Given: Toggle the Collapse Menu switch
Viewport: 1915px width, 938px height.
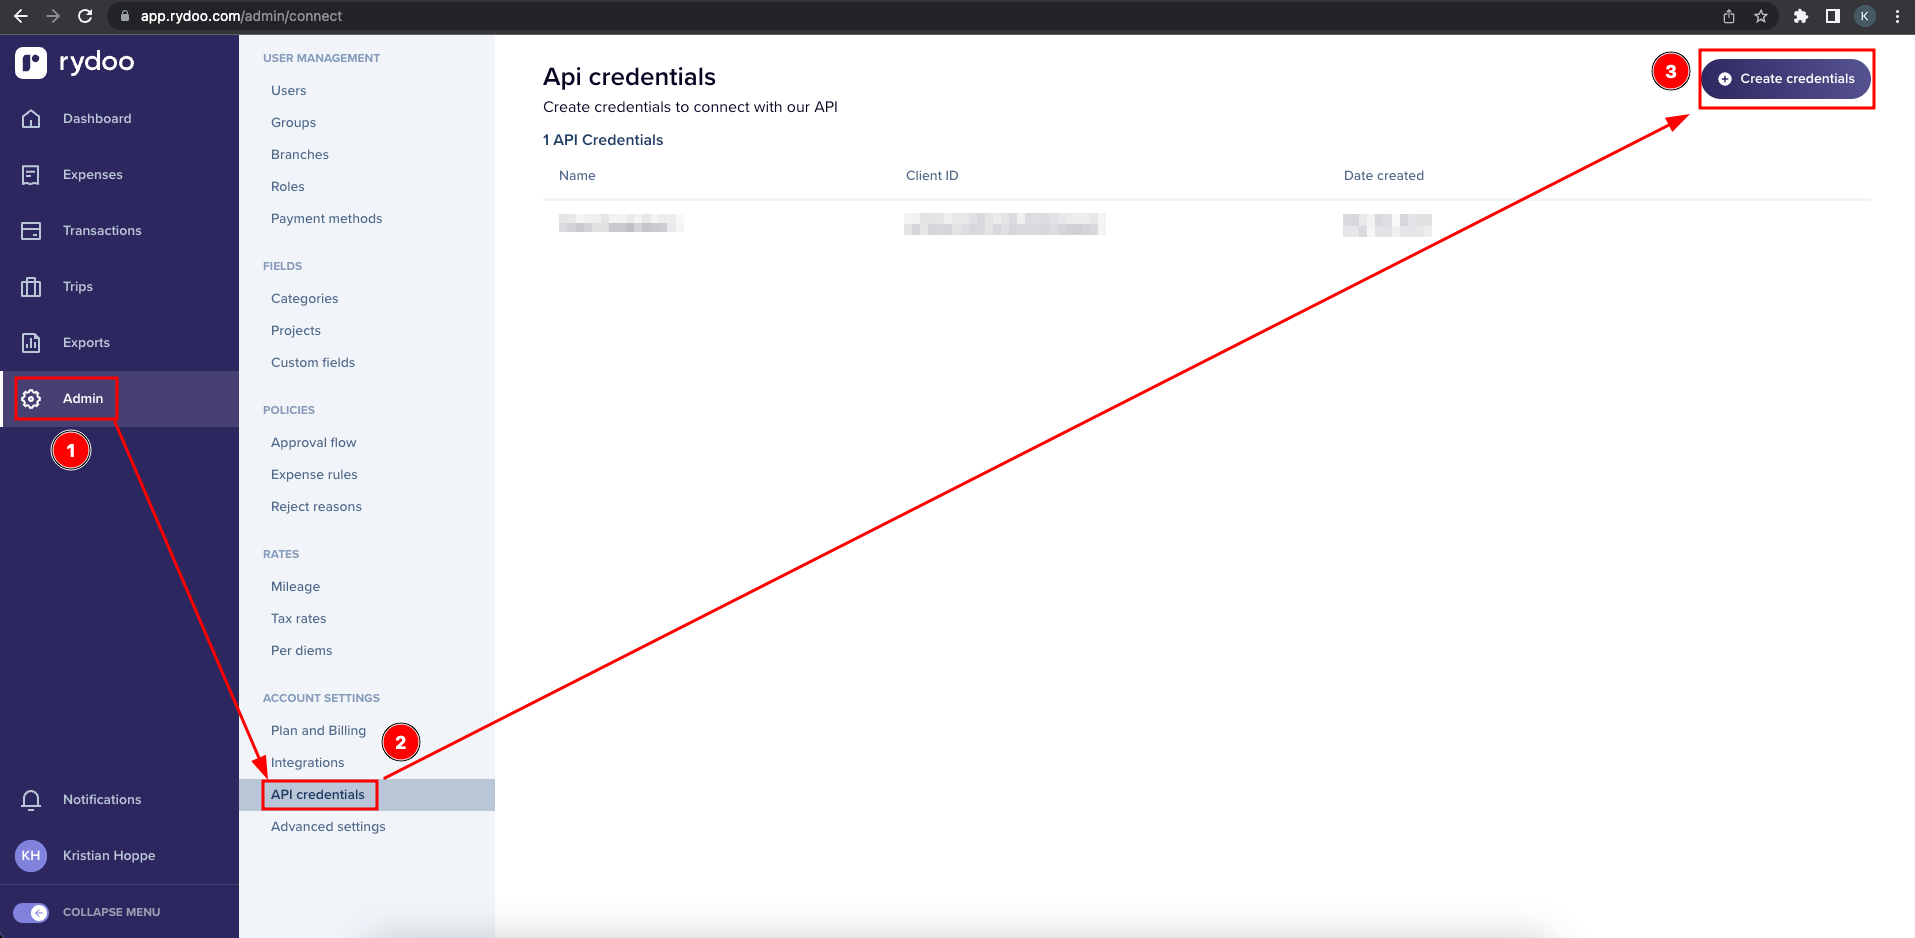Looking at the screenshot, I should pos(31,913).
